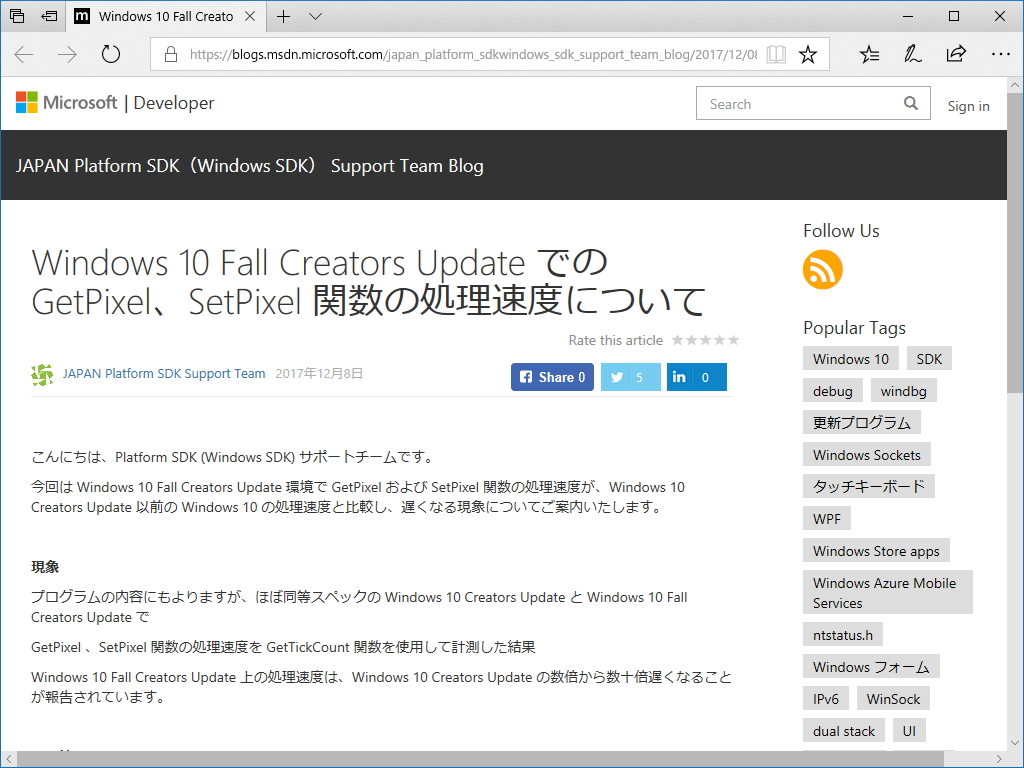The width and height of the screenshot is (1024, 768).
Task: Start a Web Note with Windows Ink
Action: (x=912, y=54)
